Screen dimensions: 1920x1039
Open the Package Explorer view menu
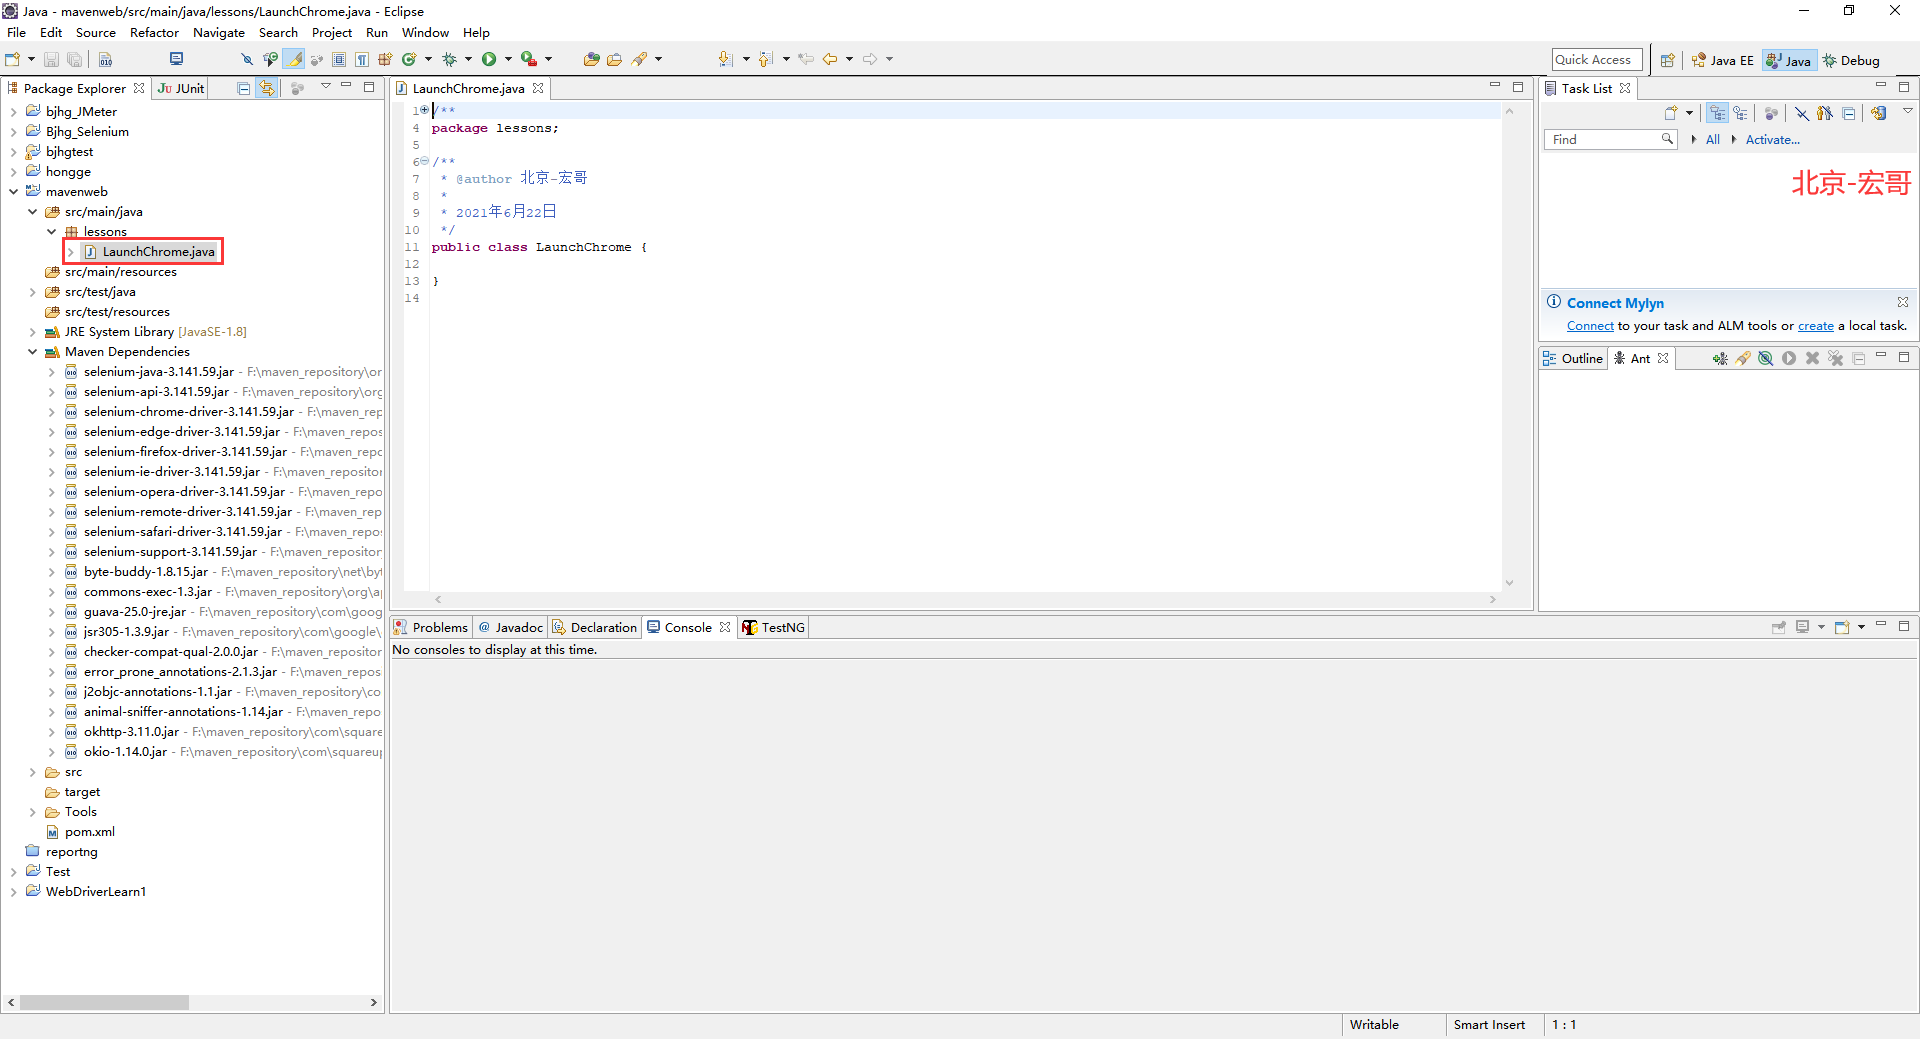(x=325, y=87)
